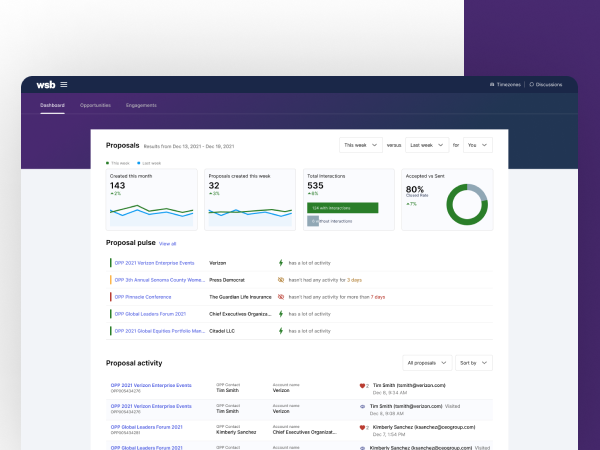This screenshot has width=600, height=450.
Task: Click no-activity icon in Press Democrat row
Action: click(x=281, y=280)
